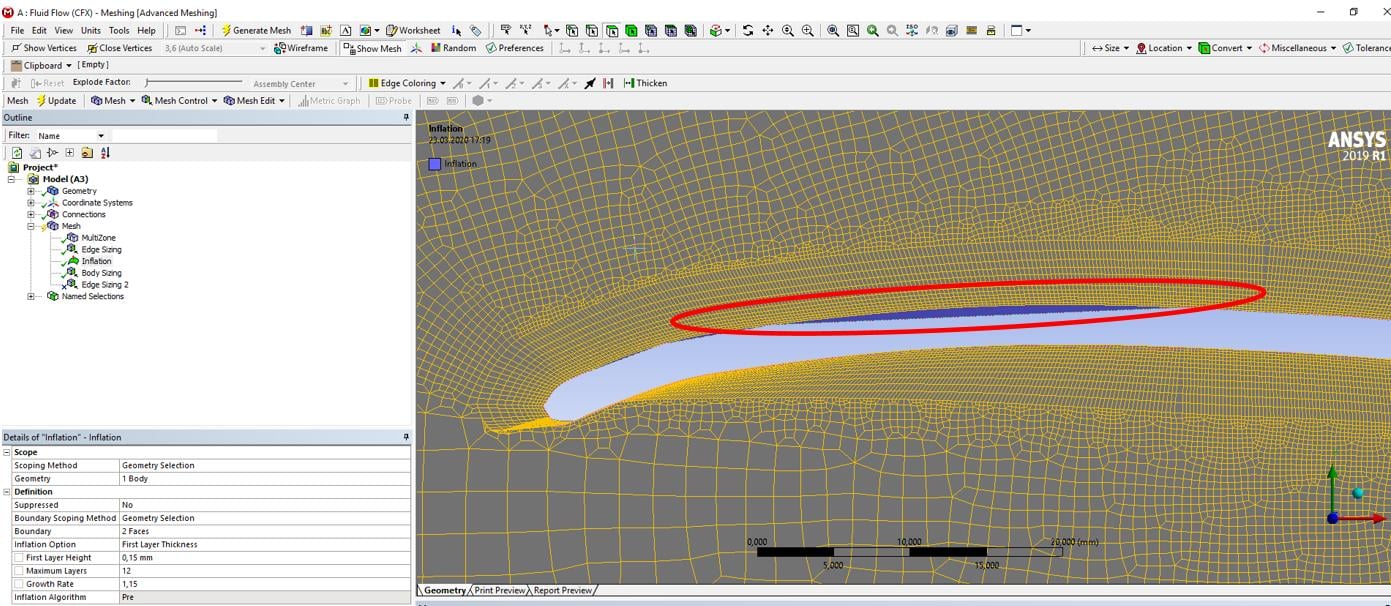1391x606 pixels.
Task: Click the blue Inflation legend swatch
Action: click(434, 164)
